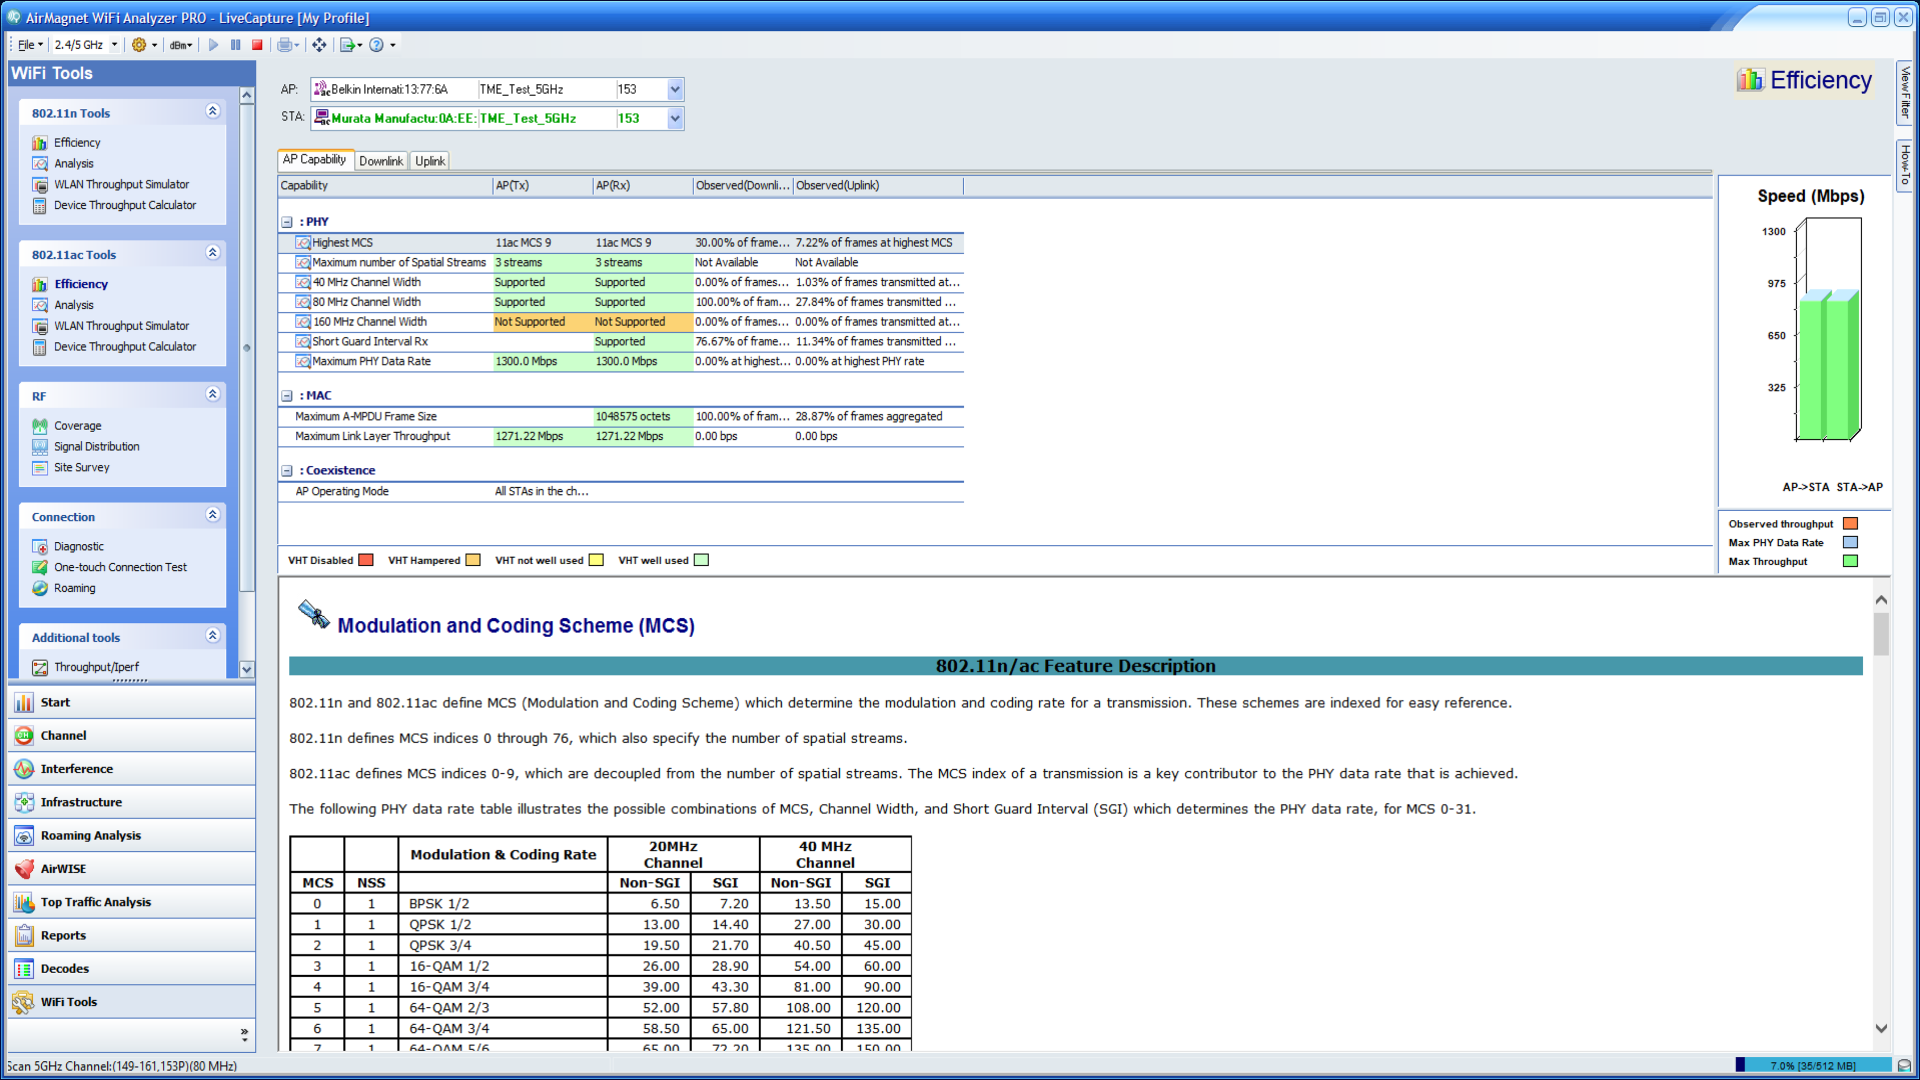Open the Signal Distribution tool

tap(95, 446)
